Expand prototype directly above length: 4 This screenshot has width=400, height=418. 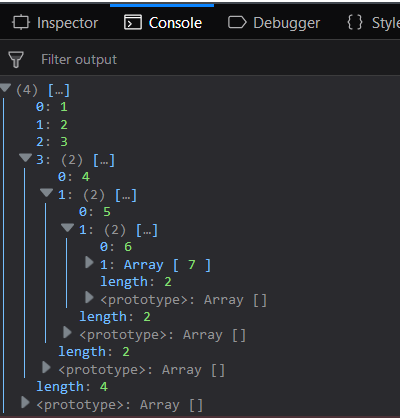point(46,367)
